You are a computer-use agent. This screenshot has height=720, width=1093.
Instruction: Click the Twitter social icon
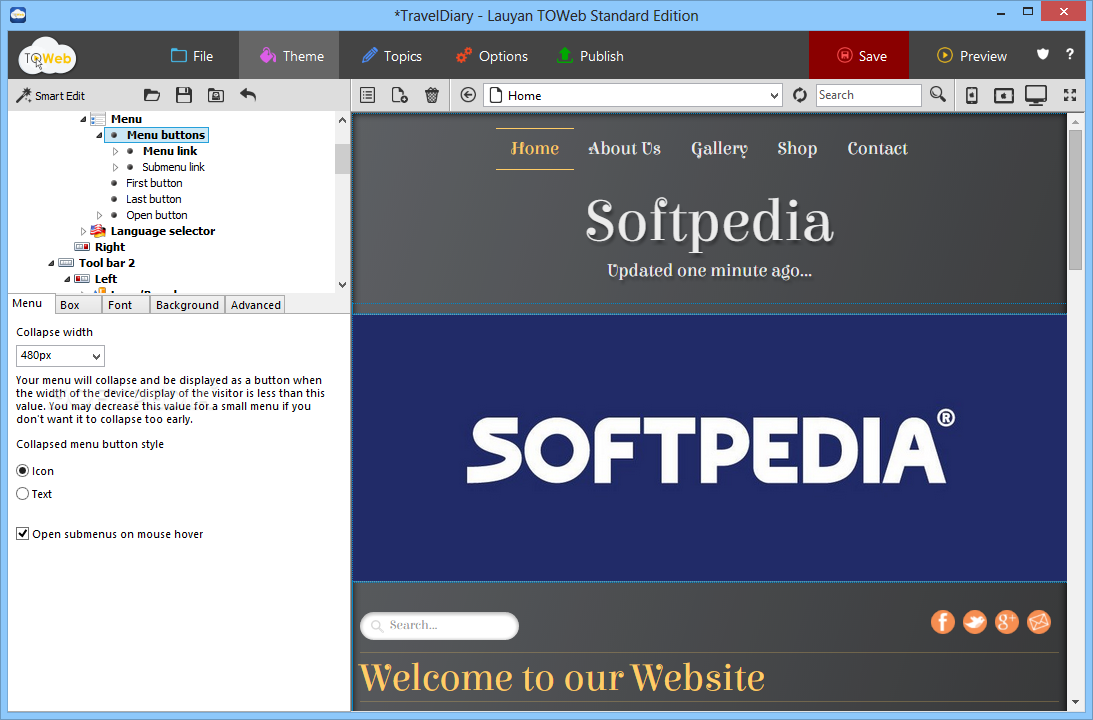coord(974,622)
